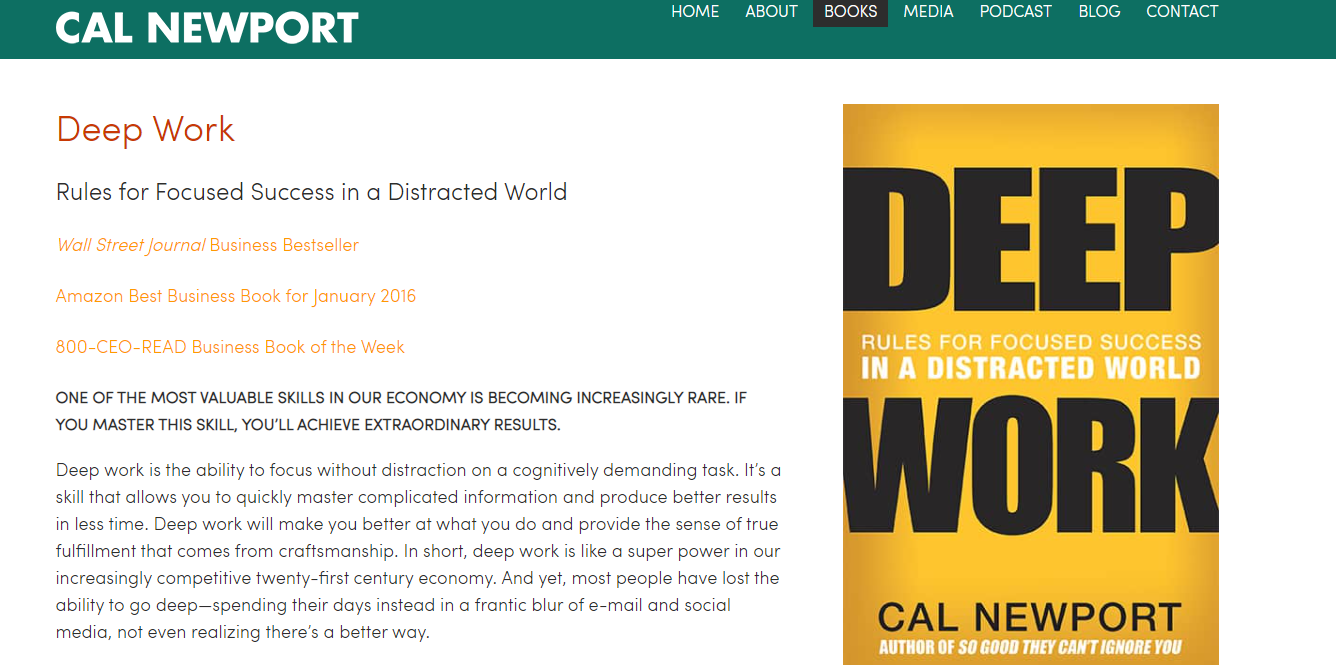Select the subtitle Rules for Focused Success
The image size is (1336, 665).
click(311, 191)
